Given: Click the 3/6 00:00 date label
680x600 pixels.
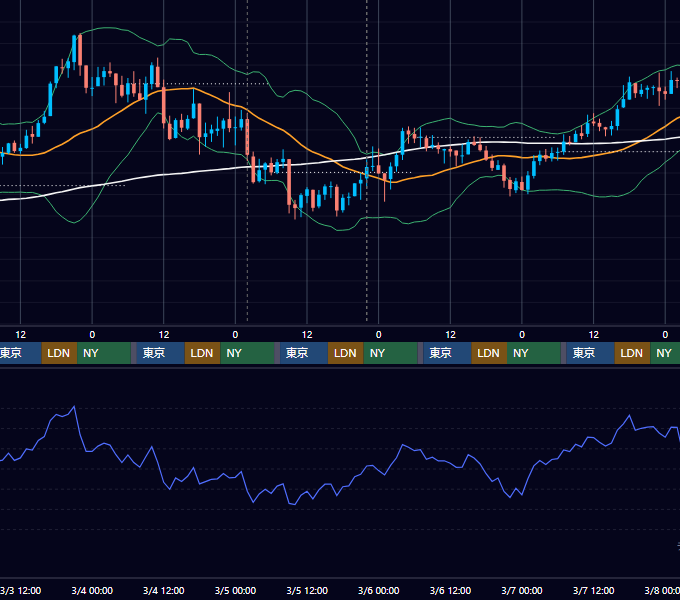Looking at the screenshot, I should 379,590.
